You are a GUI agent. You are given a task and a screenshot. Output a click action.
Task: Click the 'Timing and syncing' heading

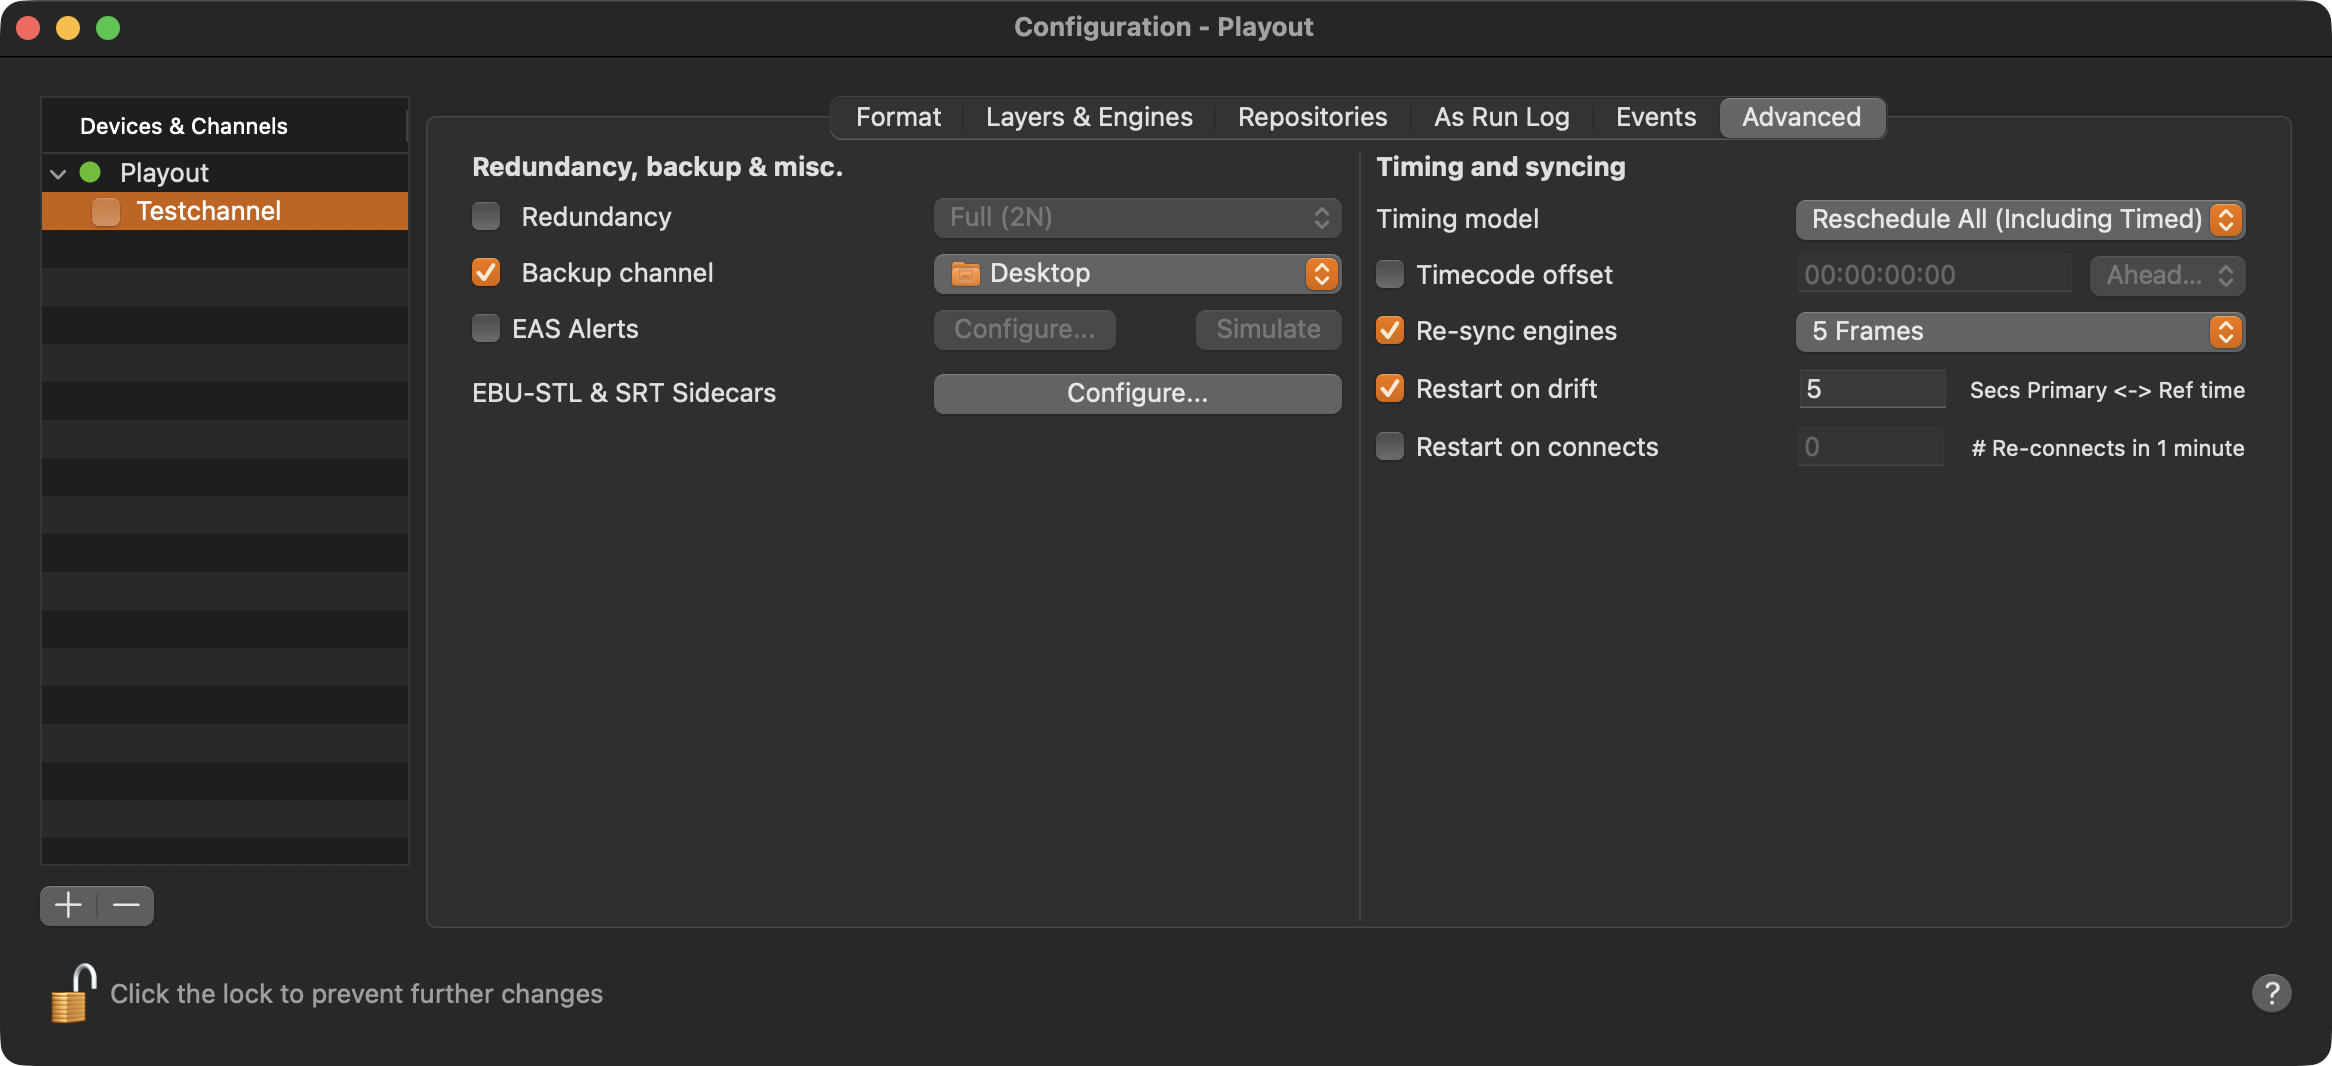(x=1500, y=167)
